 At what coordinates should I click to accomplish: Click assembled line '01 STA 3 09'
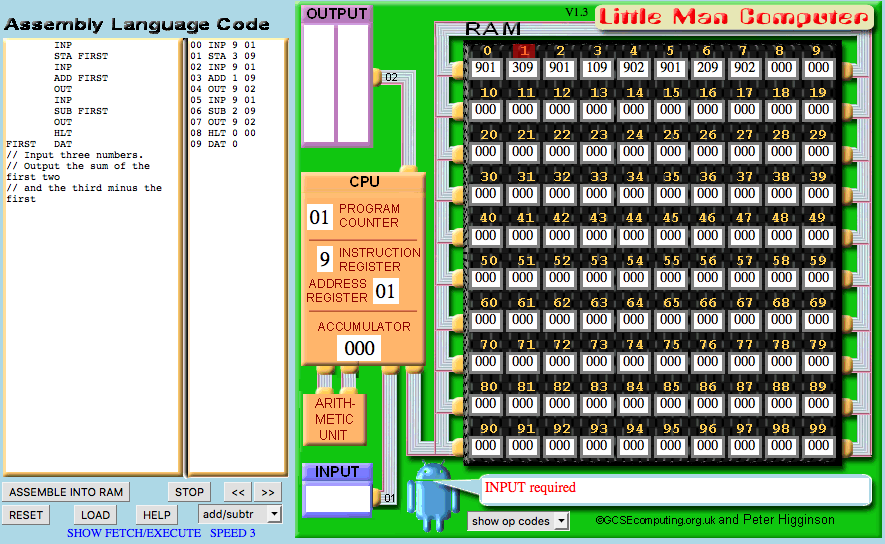[x=223, y=56]
